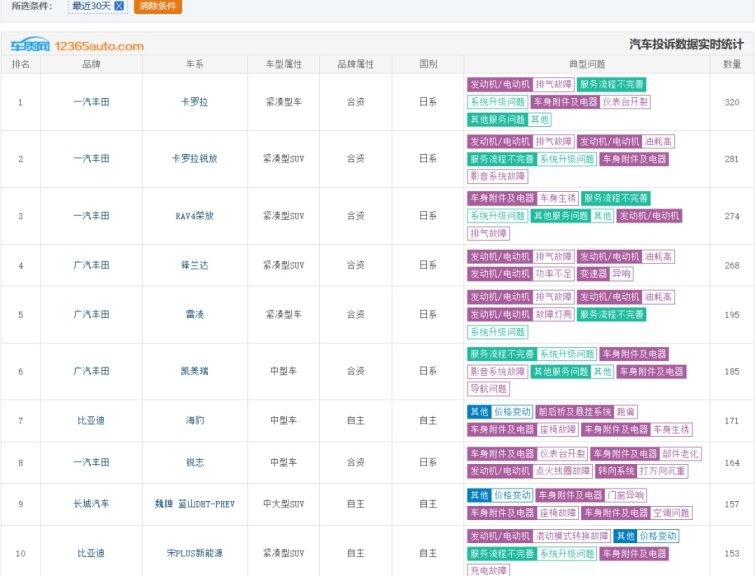Click 打方向沉重 tag in 锐志 row
Screen dimensions: 756x576
click(x=662, y=471)
